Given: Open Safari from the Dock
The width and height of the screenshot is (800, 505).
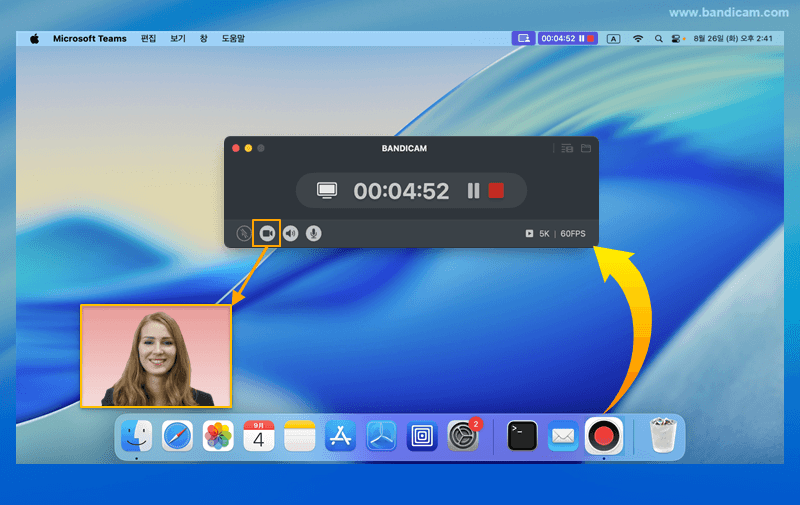Looking at the screenshot, I should pos(177,436).
